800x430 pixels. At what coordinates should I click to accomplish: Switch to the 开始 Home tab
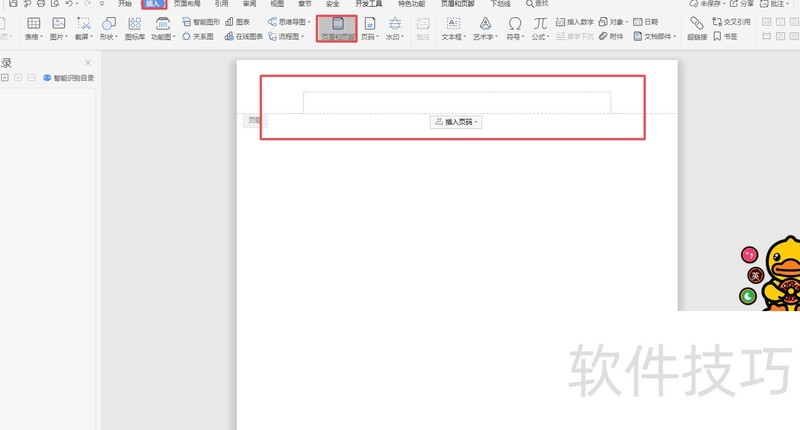click(125, 4)
